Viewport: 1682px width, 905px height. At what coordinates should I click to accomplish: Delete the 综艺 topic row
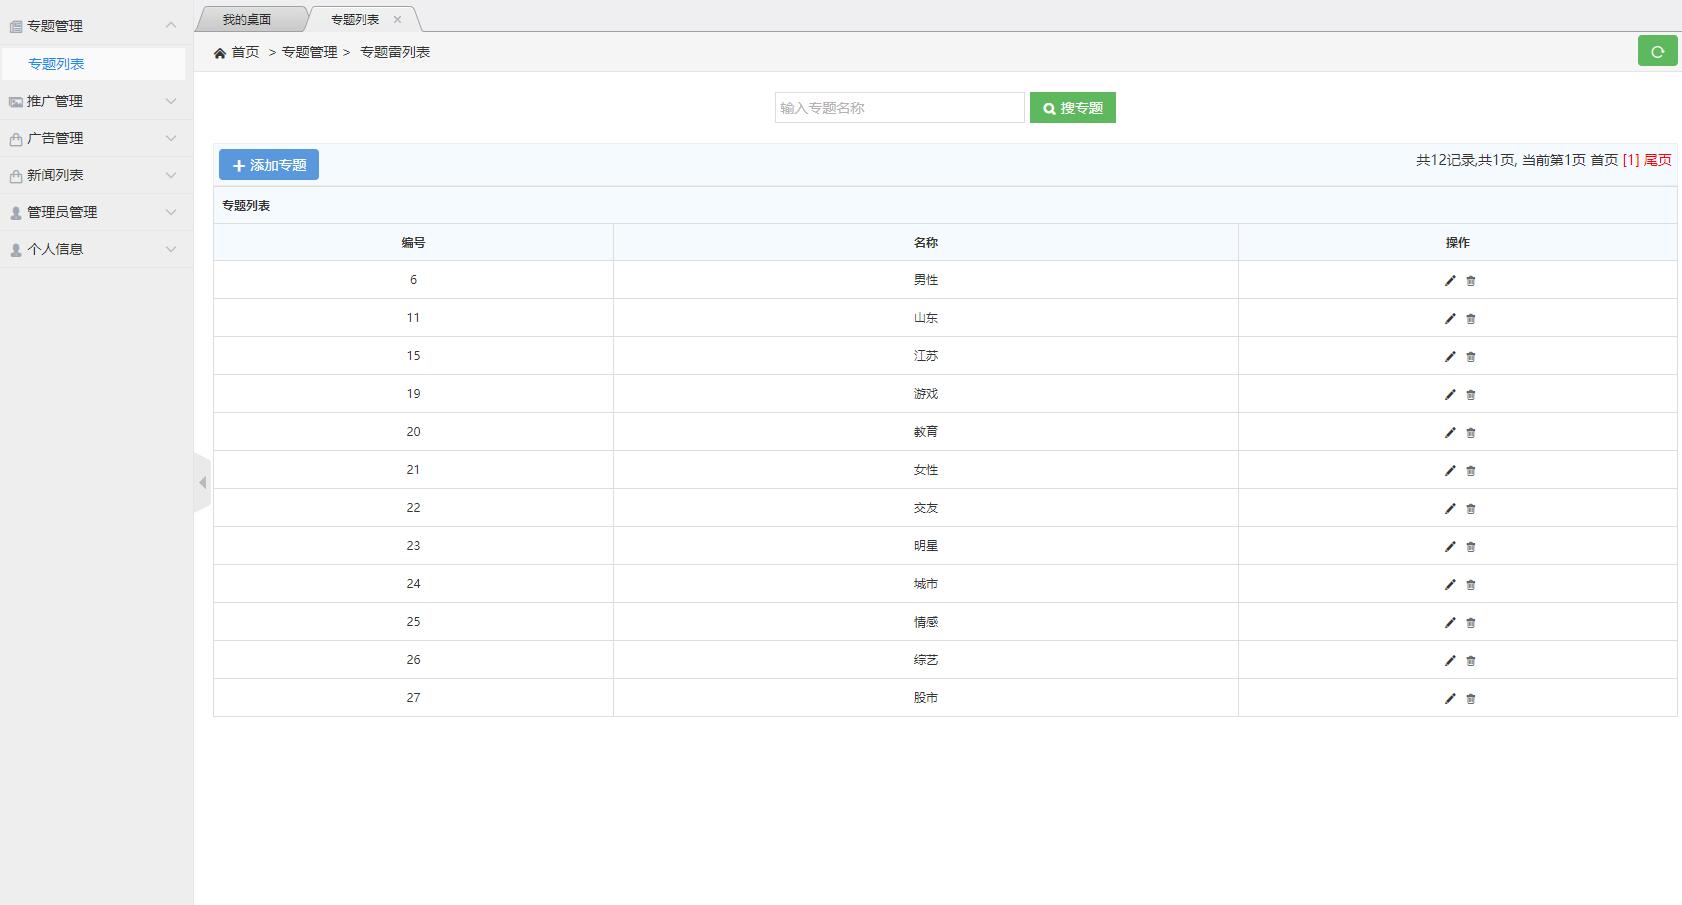coord(1470,661)
